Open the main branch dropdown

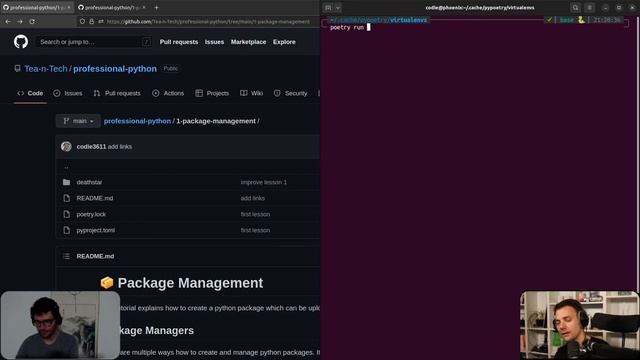point(78,121)
